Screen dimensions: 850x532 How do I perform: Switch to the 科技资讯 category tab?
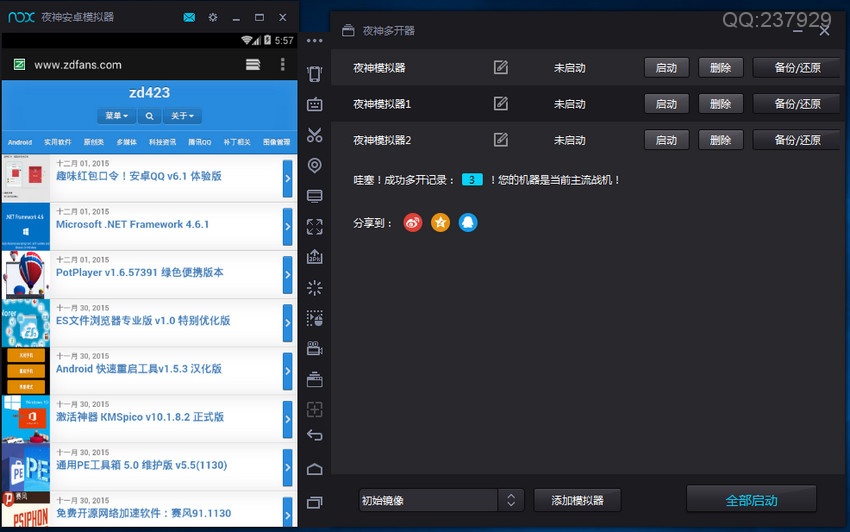point(163,142)
